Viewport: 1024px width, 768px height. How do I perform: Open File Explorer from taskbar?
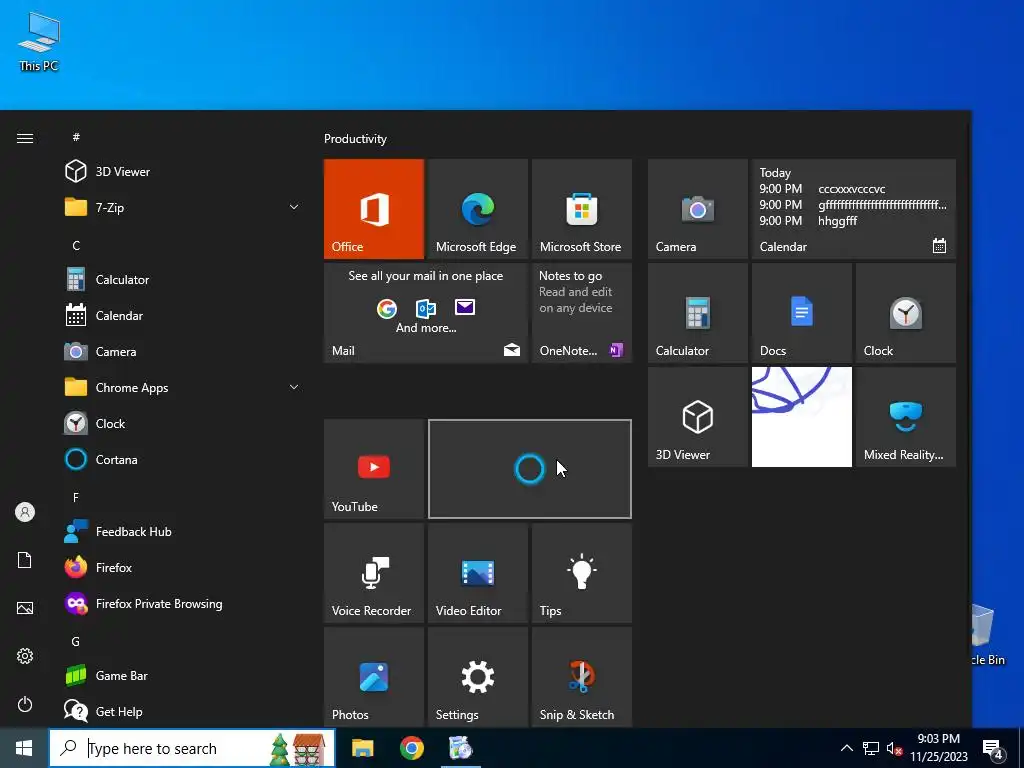click(x=362, y=748)
